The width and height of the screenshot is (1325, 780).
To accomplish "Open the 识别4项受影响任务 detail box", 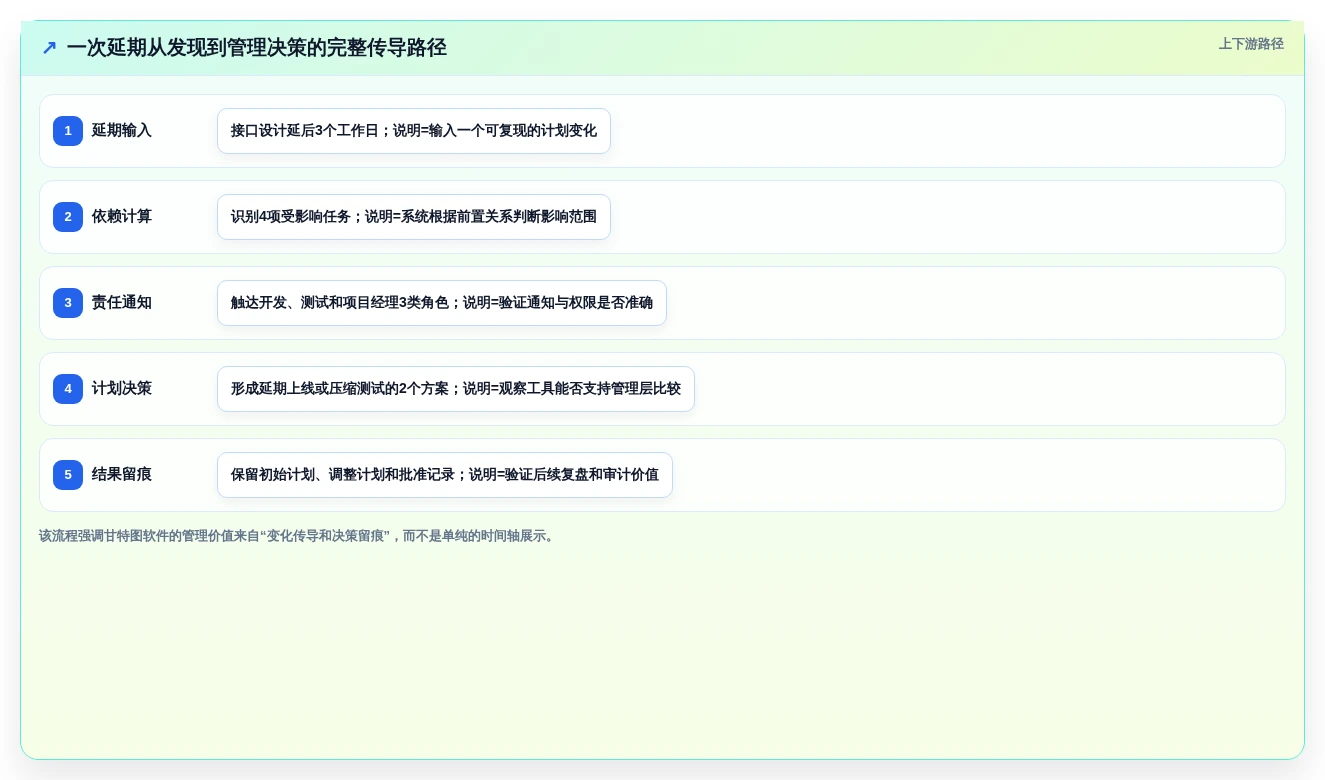I will point(414,217).
